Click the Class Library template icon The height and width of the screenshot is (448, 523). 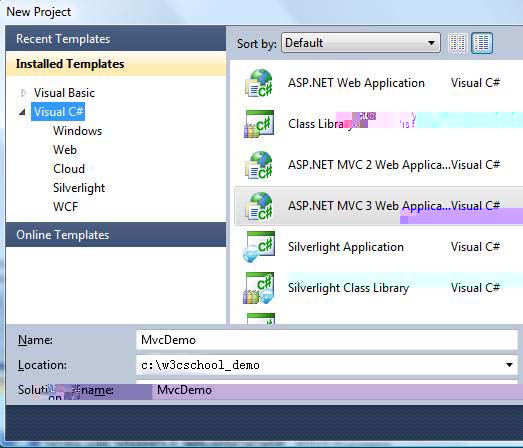(259, 124)
